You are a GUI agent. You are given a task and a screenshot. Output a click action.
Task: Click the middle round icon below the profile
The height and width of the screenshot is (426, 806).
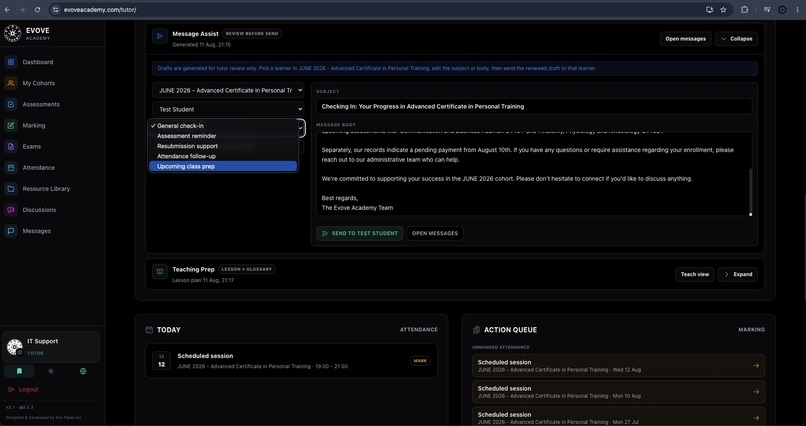pyautogui.click(x=51, y=371)
